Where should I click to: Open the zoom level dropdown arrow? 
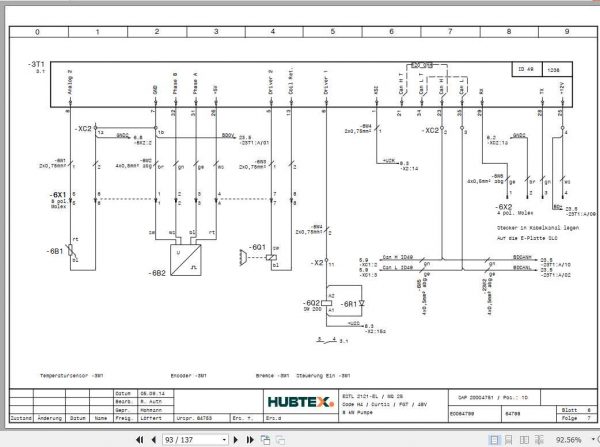coord(593,439)
